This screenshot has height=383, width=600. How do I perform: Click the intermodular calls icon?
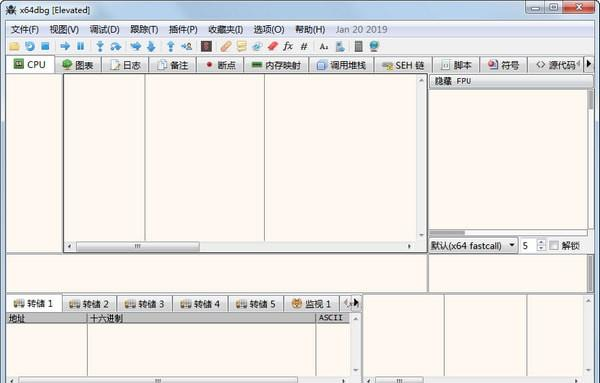coord(340,47)
